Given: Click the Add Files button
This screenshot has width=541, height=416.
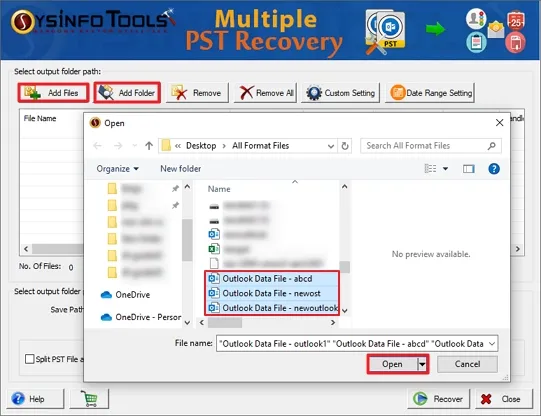Looking at the screenshot, I should click(x=53, y=93).
